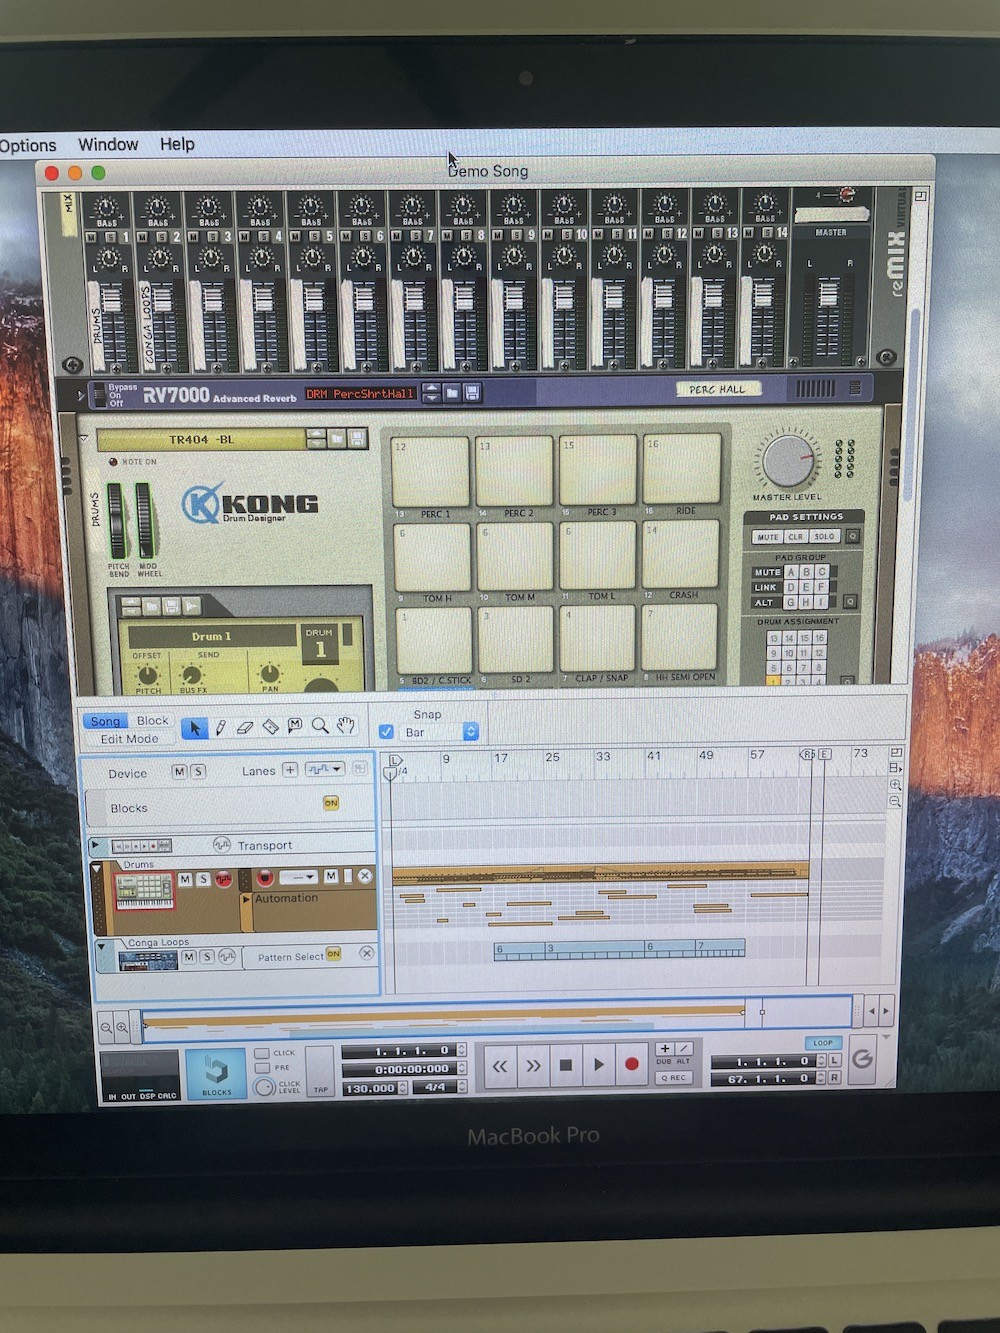The width and height of the screenshot is (1000, 1333).
Task: Click Pad Settings MUTE button
Action: tap(767, 537)
